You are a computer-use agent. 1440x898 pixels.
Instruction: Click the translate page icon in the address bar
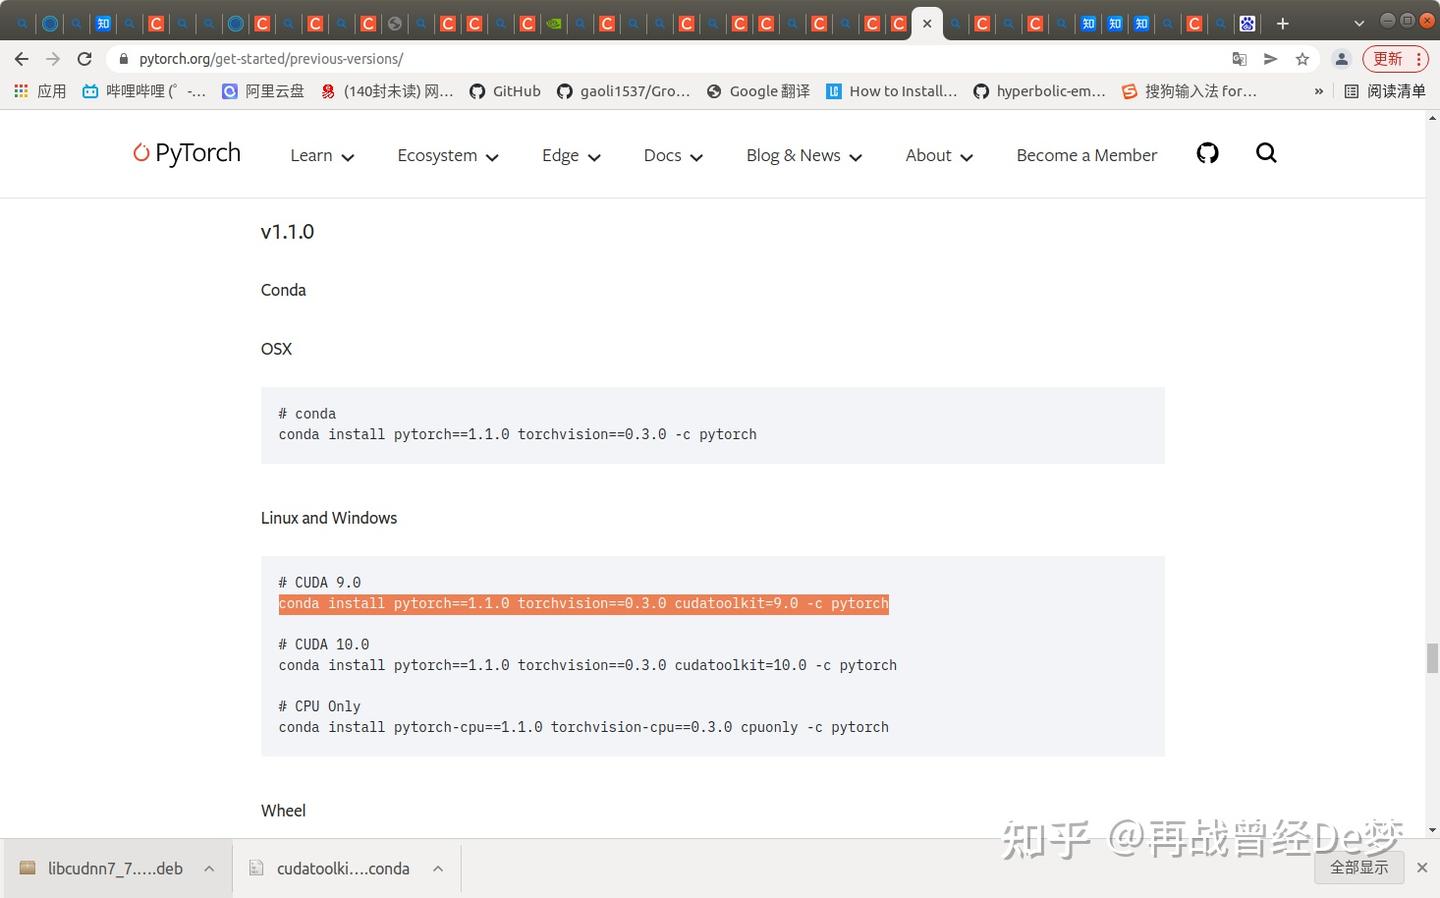pyautogui.click(x=1239, y=58)
